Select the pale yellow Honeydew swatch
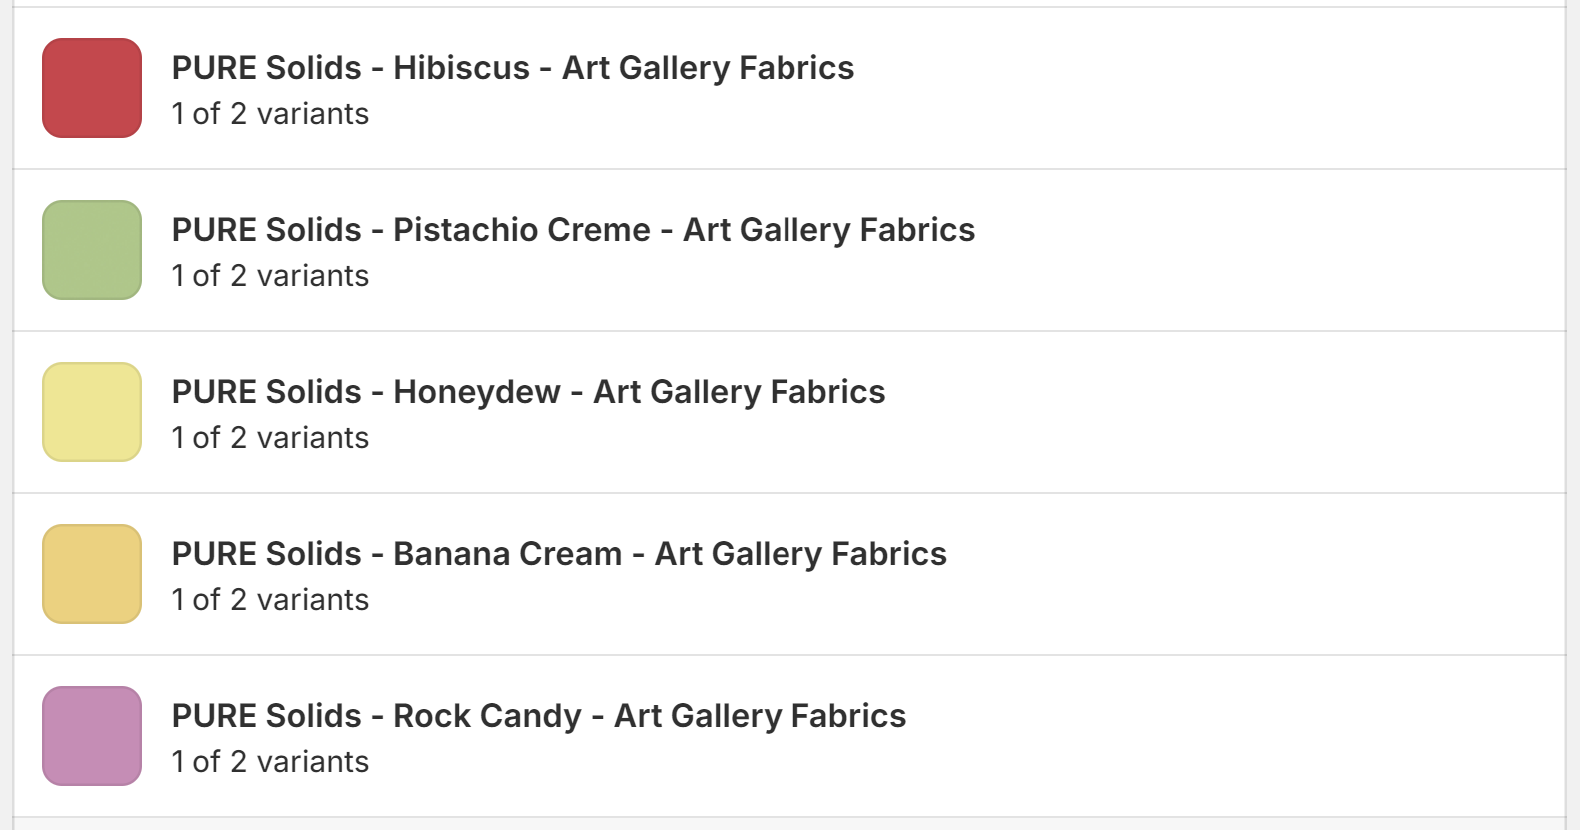 pos(92,412)
